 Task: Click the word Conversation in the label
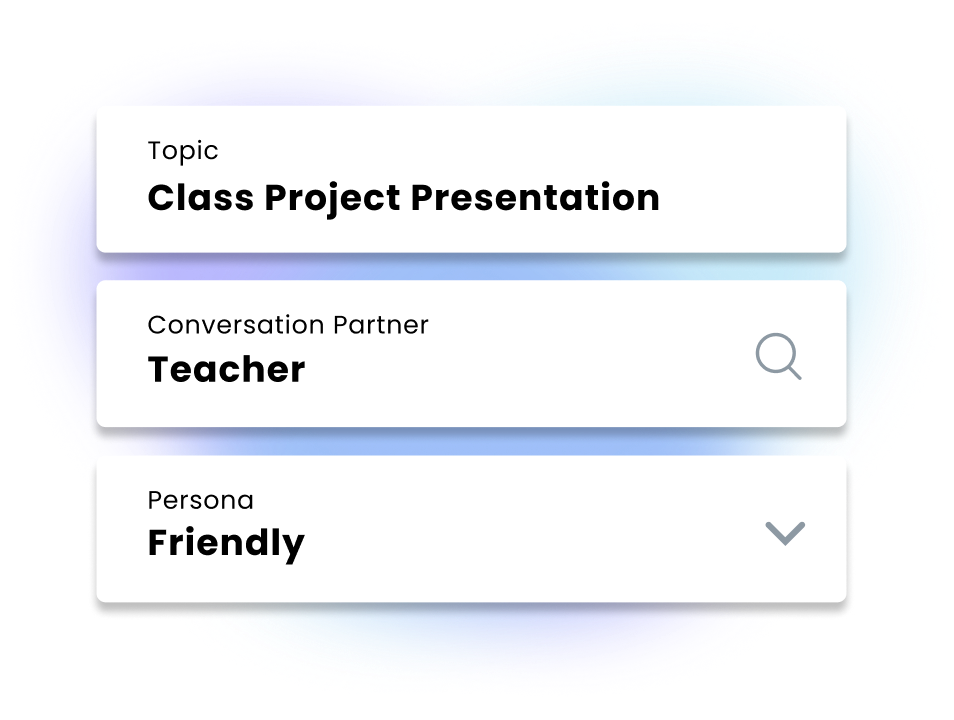point(236,325)
